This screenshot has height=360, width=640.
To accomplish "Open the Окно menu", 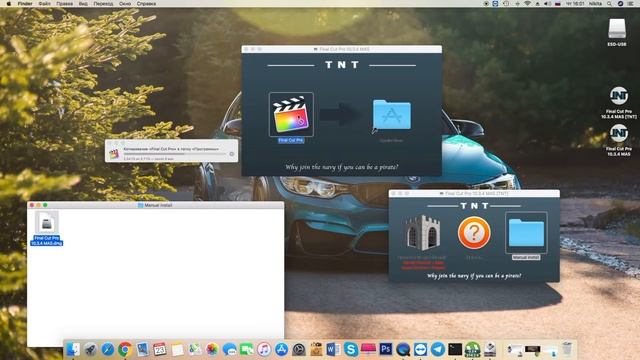I will point(125,4).
